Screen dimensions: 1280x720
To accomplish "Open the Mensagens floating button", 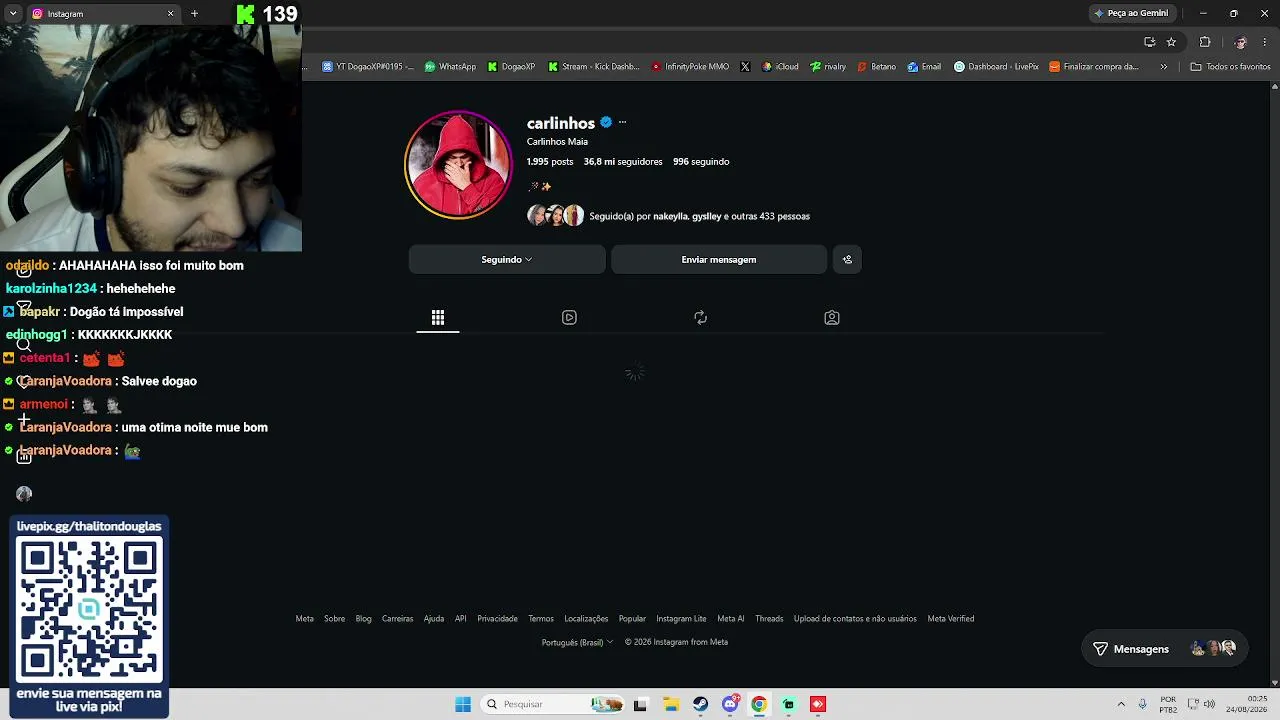I will [x=1164, y=649].
